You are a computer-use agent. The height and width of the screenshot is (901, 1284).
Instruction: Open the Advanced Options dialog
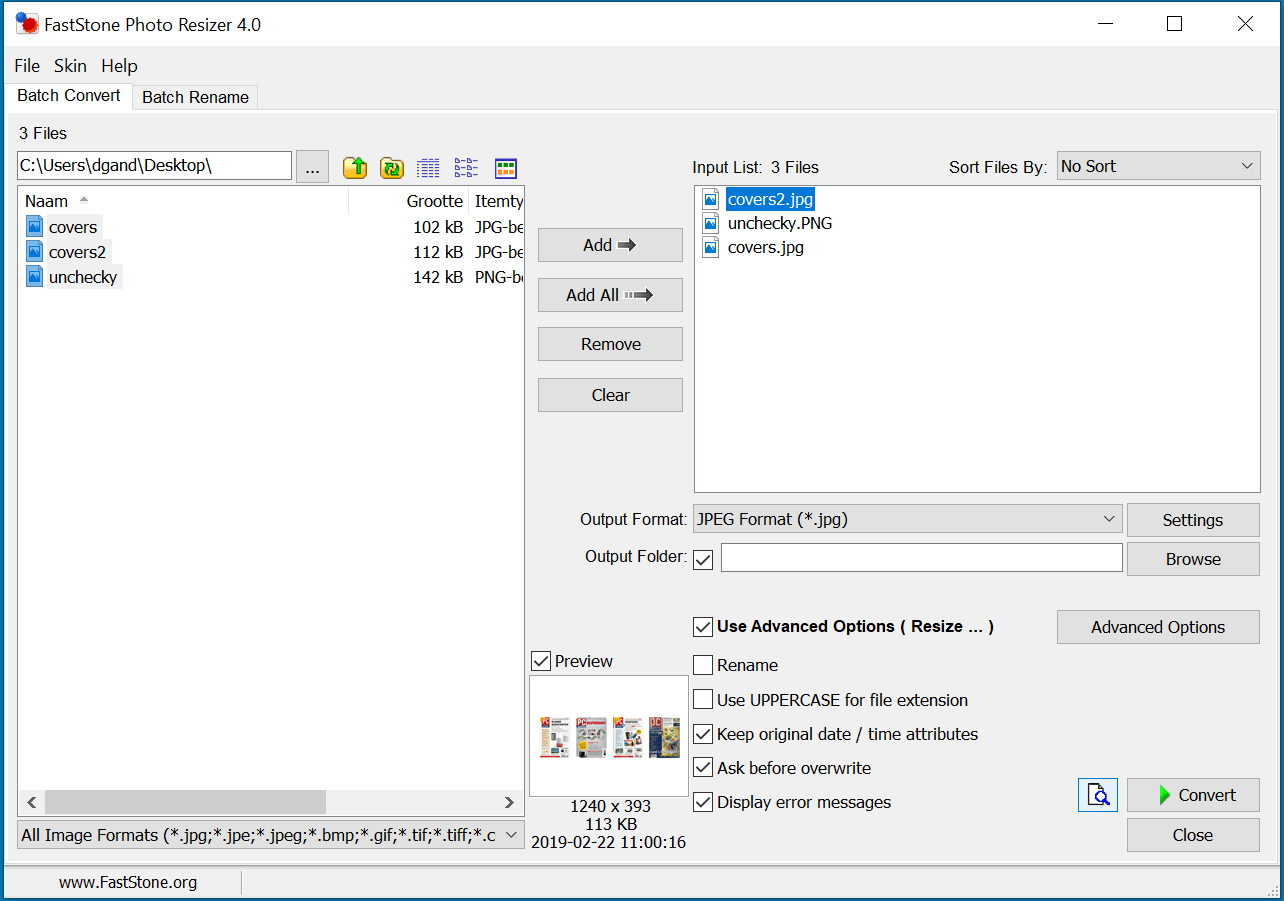[1158, 627]
